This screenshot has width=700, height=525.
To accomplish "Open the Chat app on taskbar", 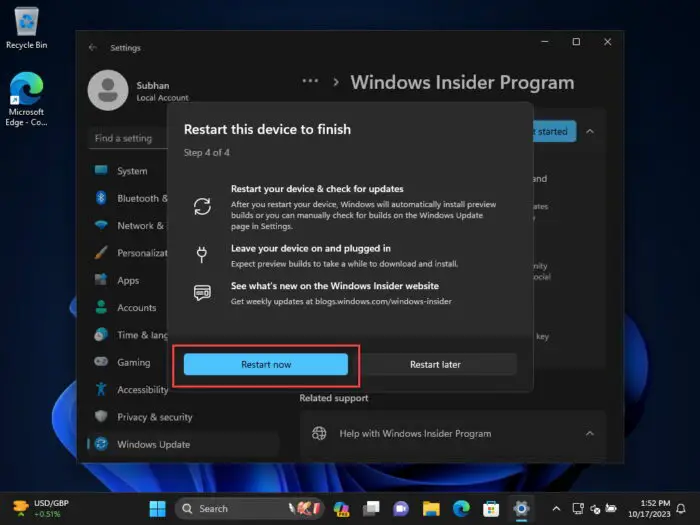I will tap(401, 508).
